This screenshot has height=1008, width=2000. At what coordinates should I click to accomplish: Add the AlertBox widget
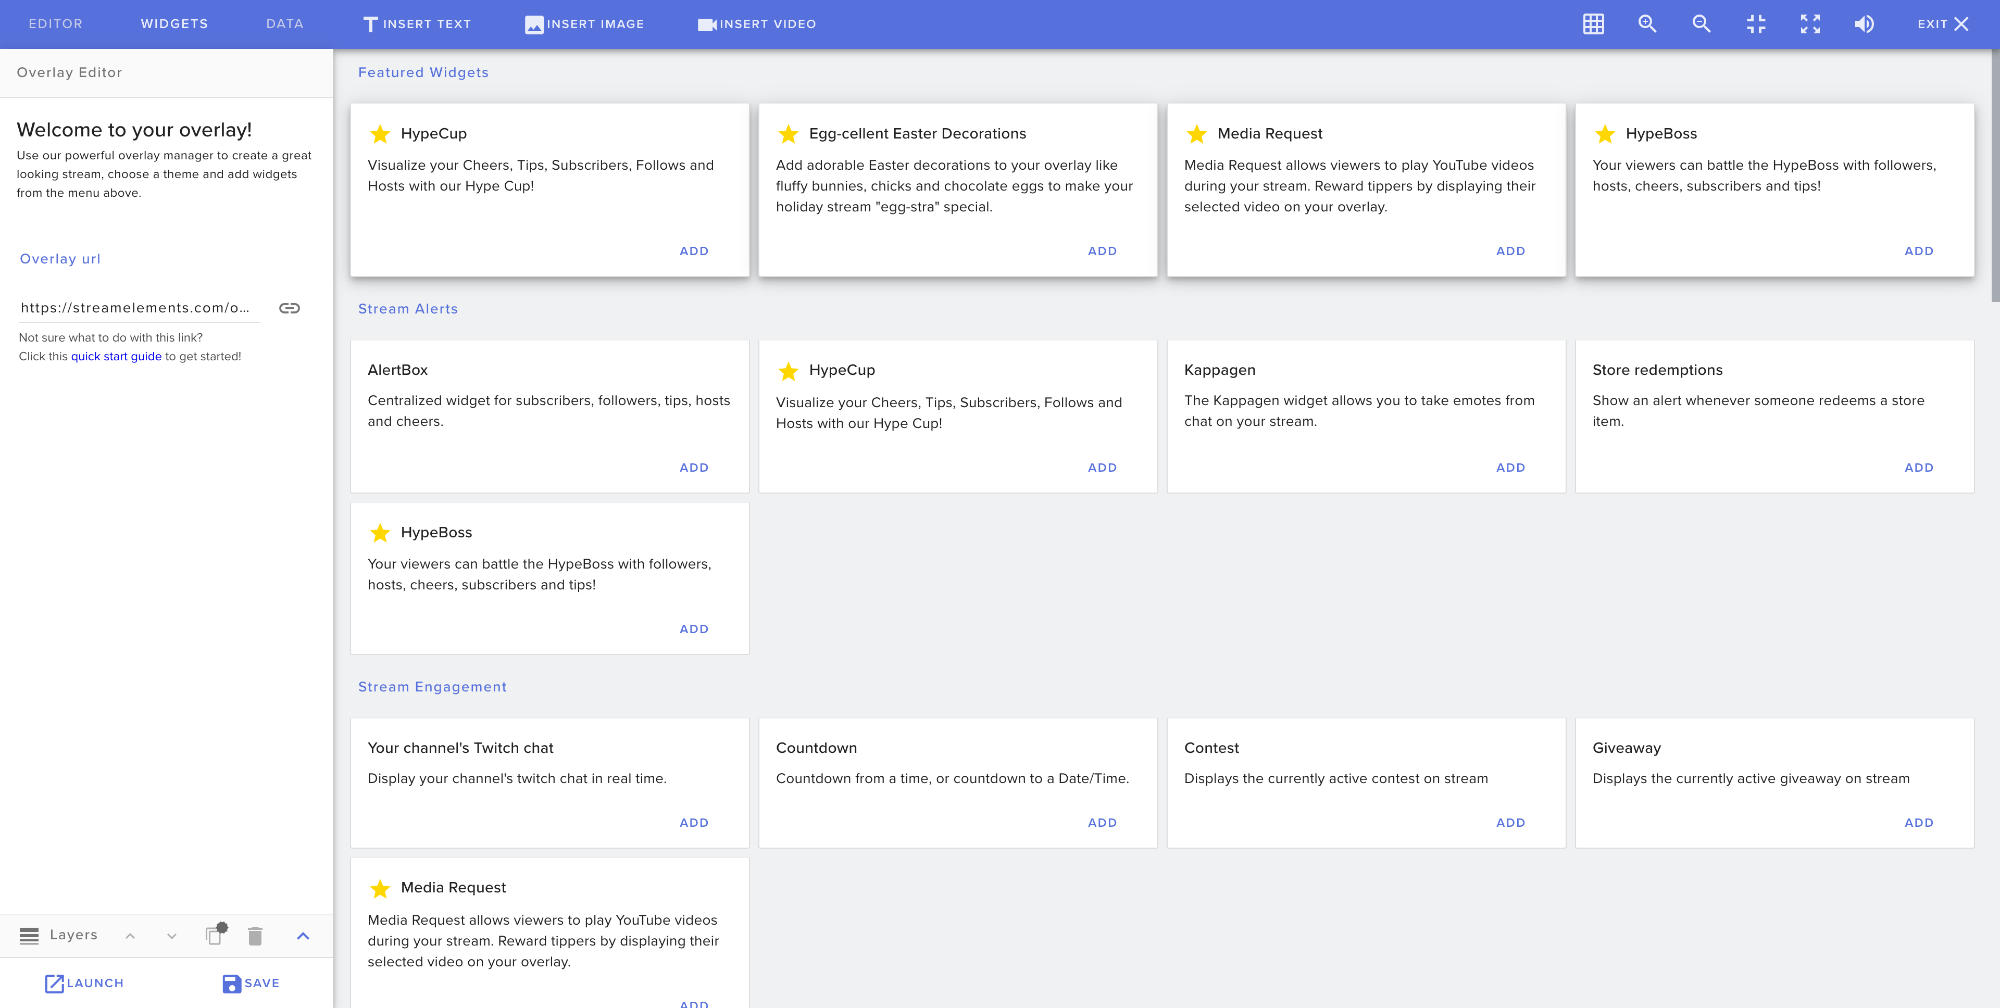[x=694, y=467]
